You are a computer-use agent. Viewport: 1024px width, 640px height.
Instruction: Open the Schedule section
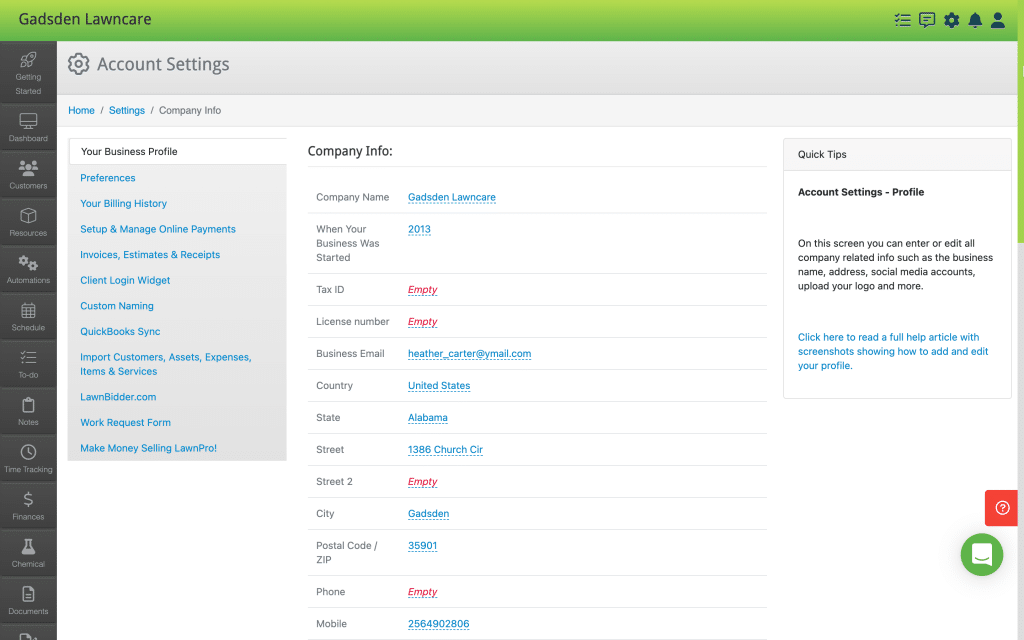(28, 315)
